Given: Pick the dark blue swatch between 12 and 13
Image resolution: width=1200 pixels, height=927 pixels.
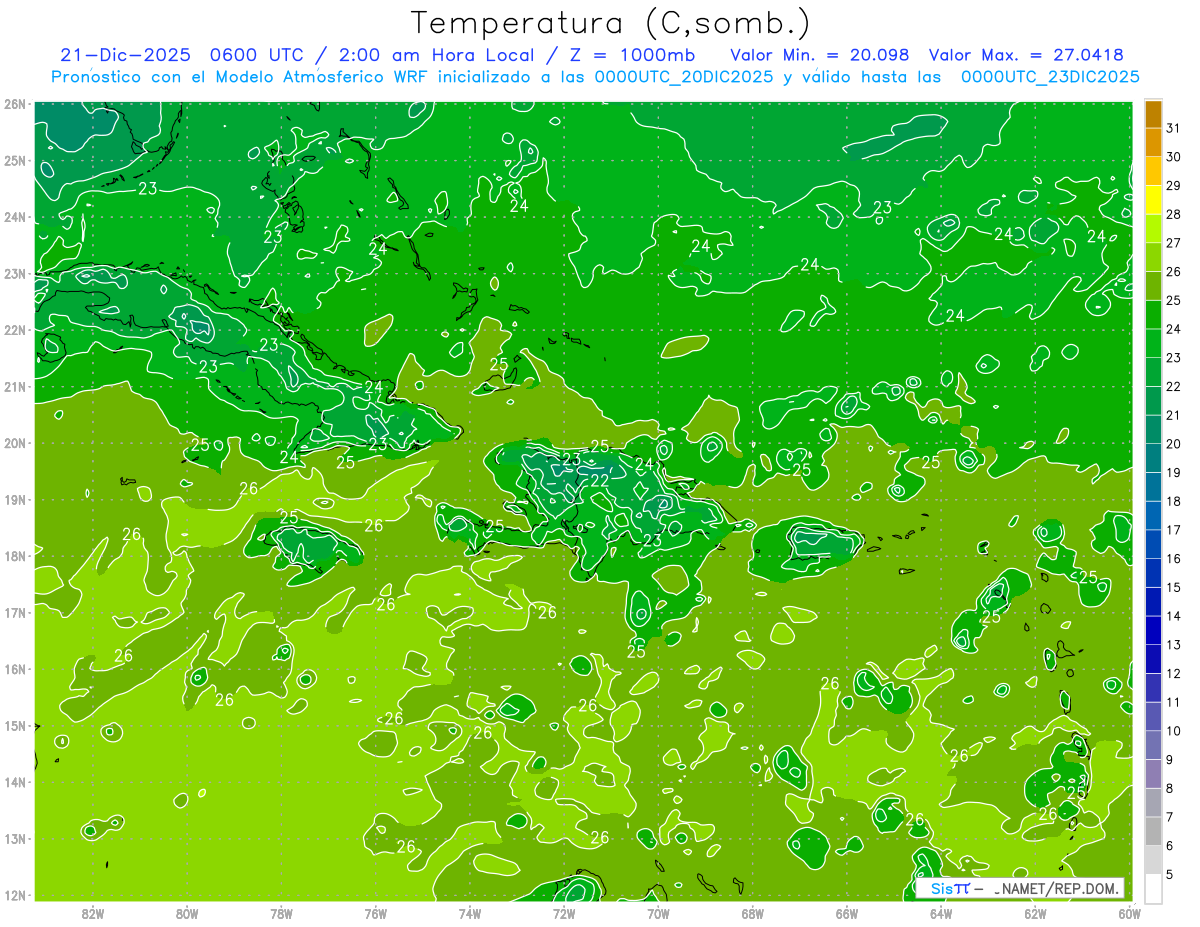Looking at the screenshot, I should [x=1153, y=659].
